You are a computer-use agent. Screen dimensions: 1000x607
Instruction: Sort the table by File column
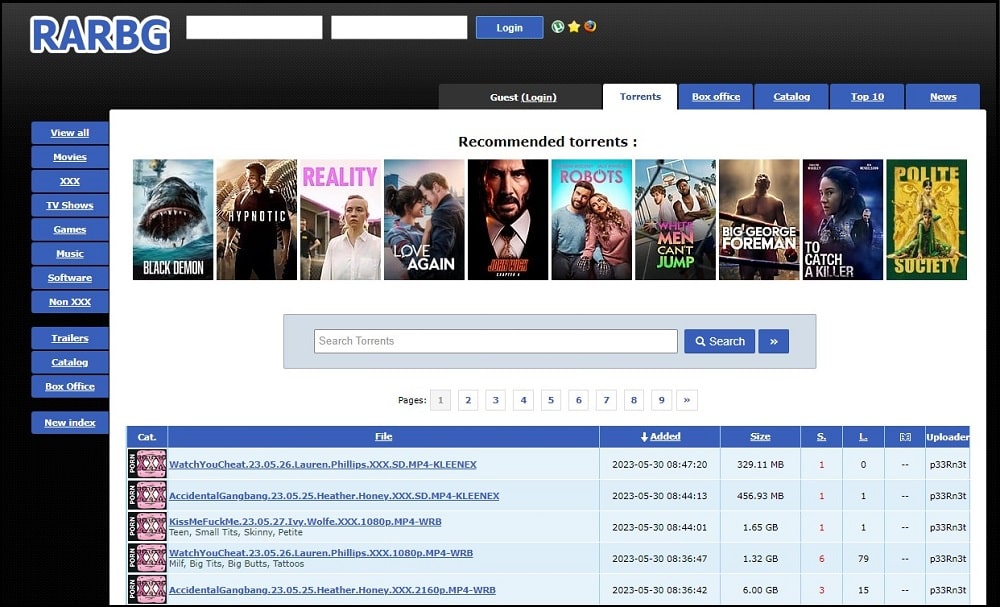[x=383, y=437]
